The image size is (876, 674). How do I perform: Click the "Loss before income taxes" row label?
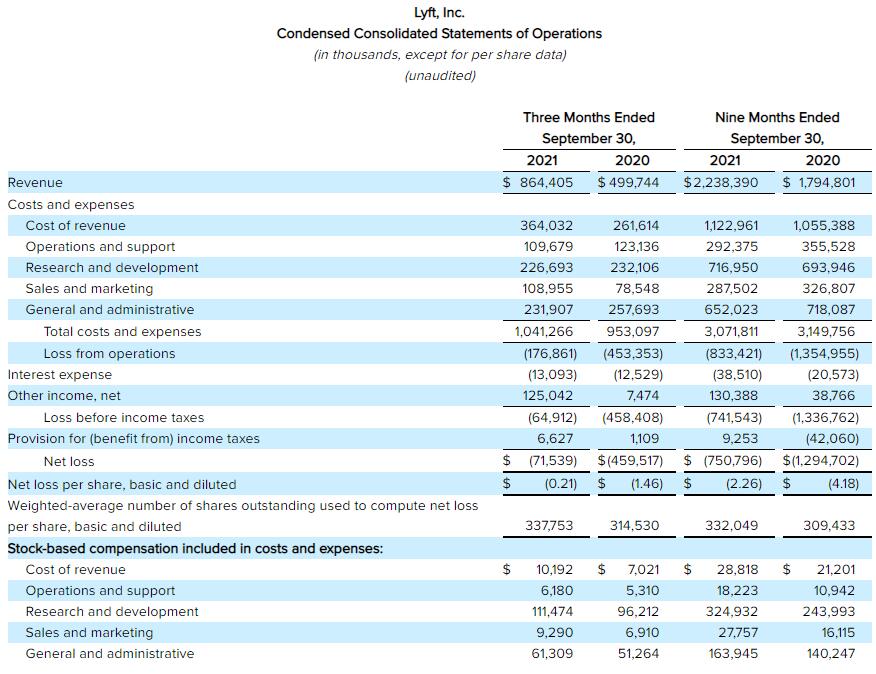click(124, 417)
